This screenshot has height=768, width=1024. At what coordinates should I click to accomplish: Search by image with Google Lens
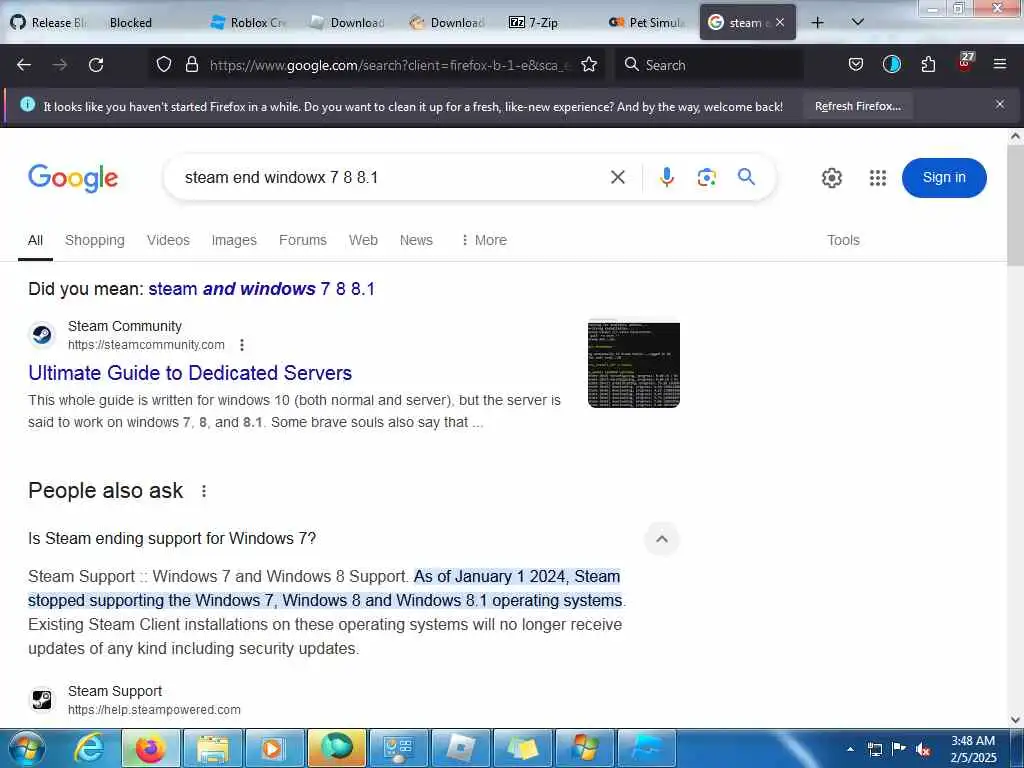pos(706,177)
